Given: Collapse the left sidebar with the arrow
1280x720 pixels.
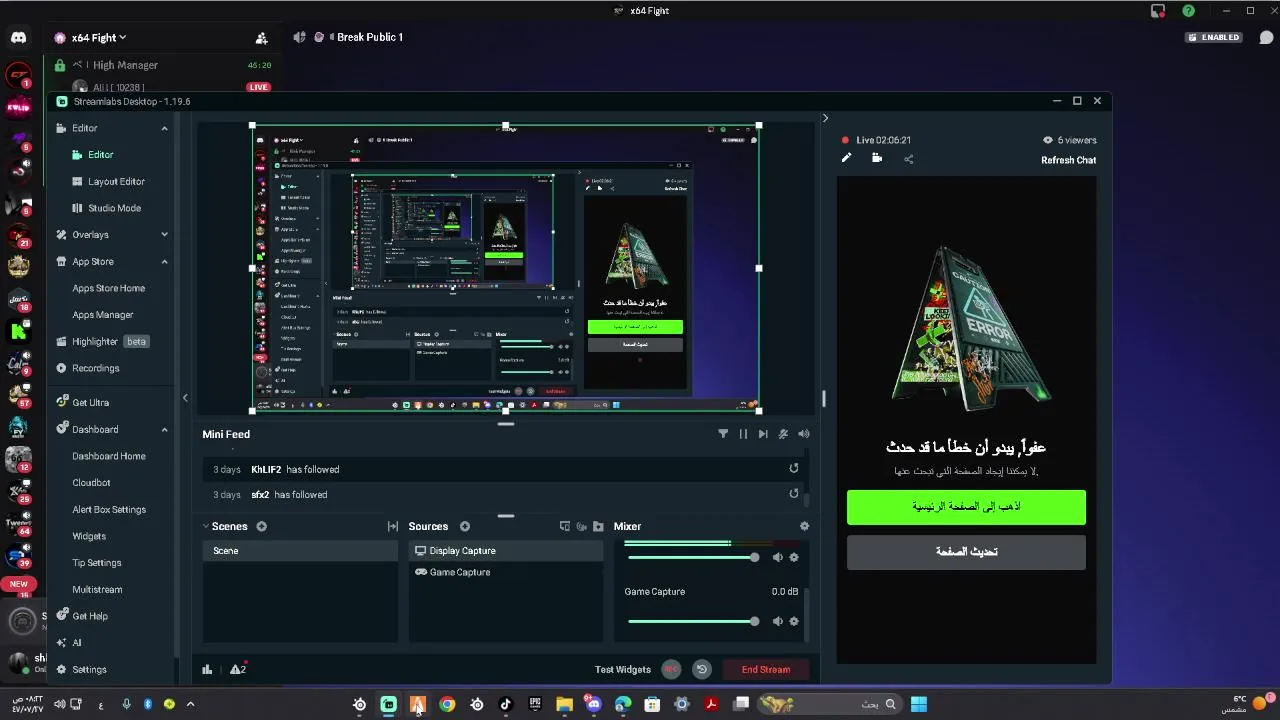Looking at the screenshot, I should pos(185,398).
